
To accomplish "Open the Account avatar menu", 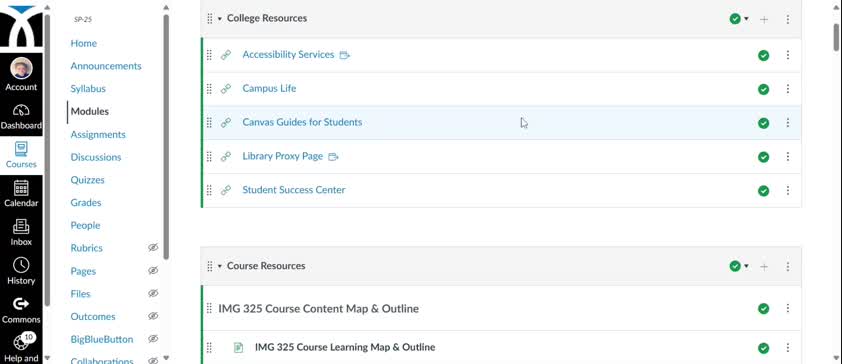I will [x=21, y=74].
